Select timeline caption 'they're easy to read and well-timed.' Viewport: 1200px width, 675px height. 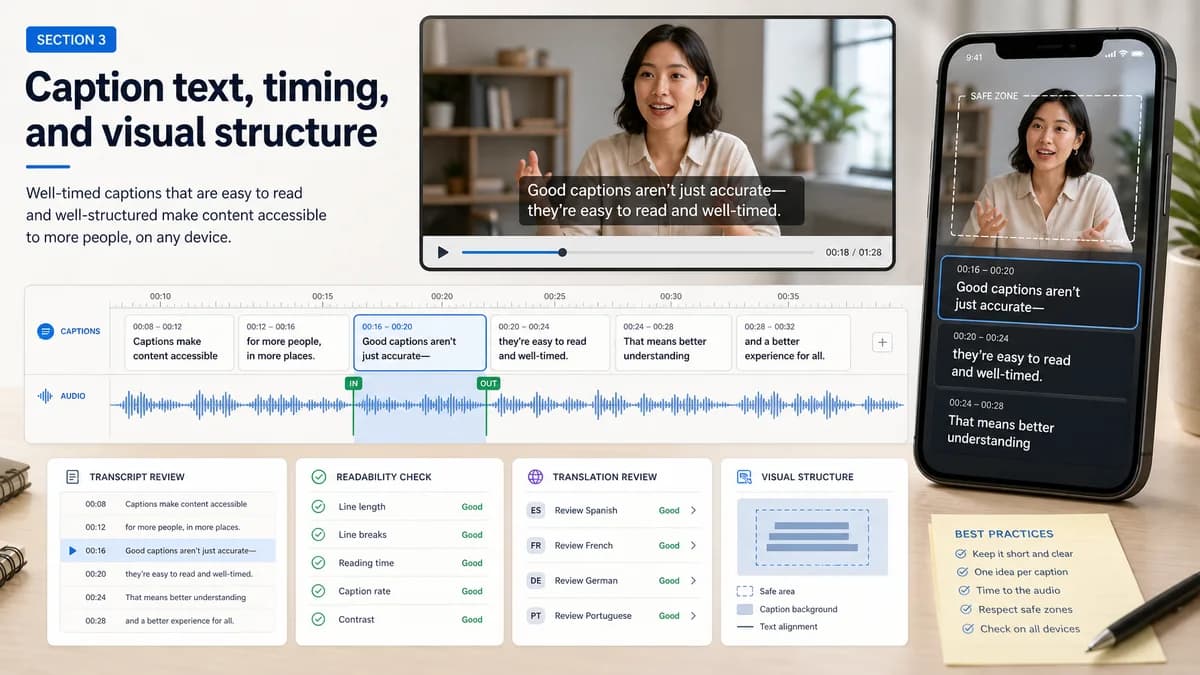[x=550, y=343]
